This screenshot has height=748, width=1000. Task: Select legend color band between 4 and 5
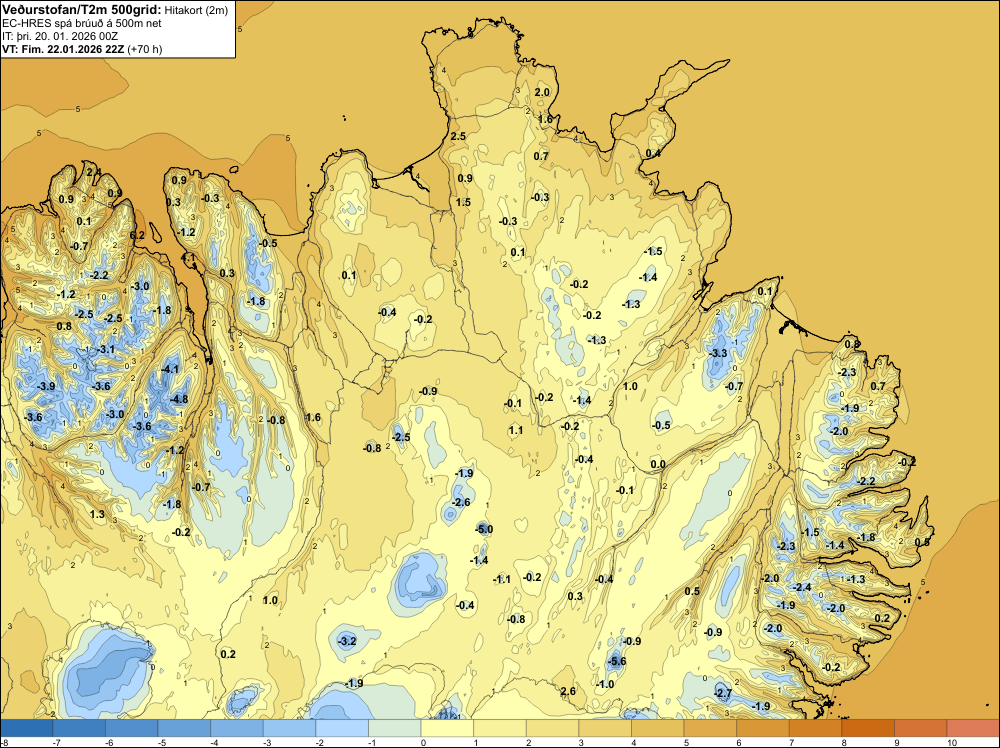(x=658, y=728)
